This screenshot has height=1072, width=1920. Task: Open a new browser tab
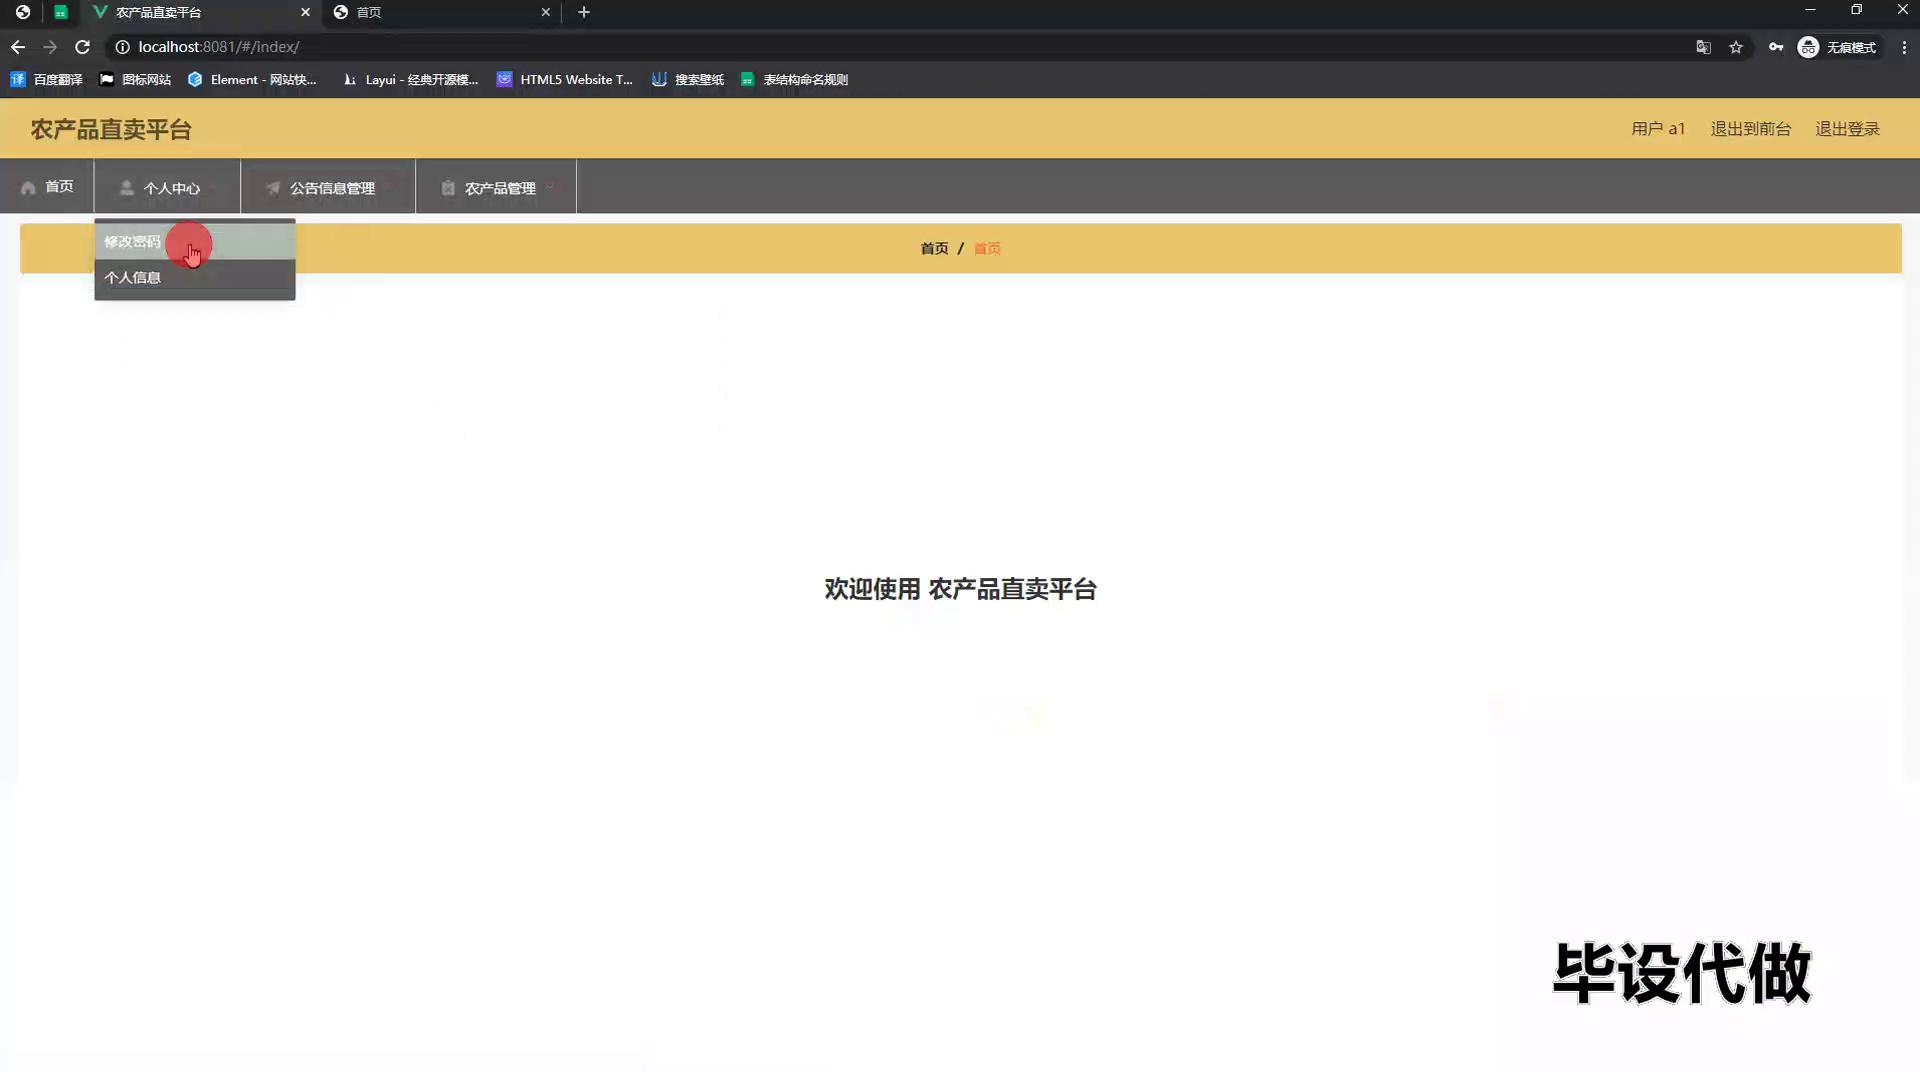[x=584, y=12]
